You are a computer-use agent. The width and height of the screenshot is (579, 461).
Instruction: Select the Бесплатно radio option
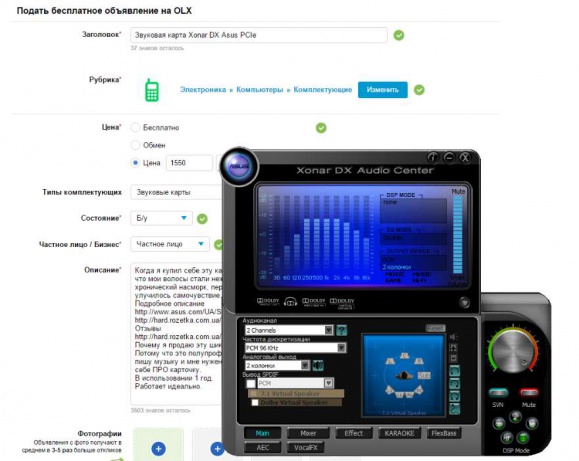tap(136, 127)
